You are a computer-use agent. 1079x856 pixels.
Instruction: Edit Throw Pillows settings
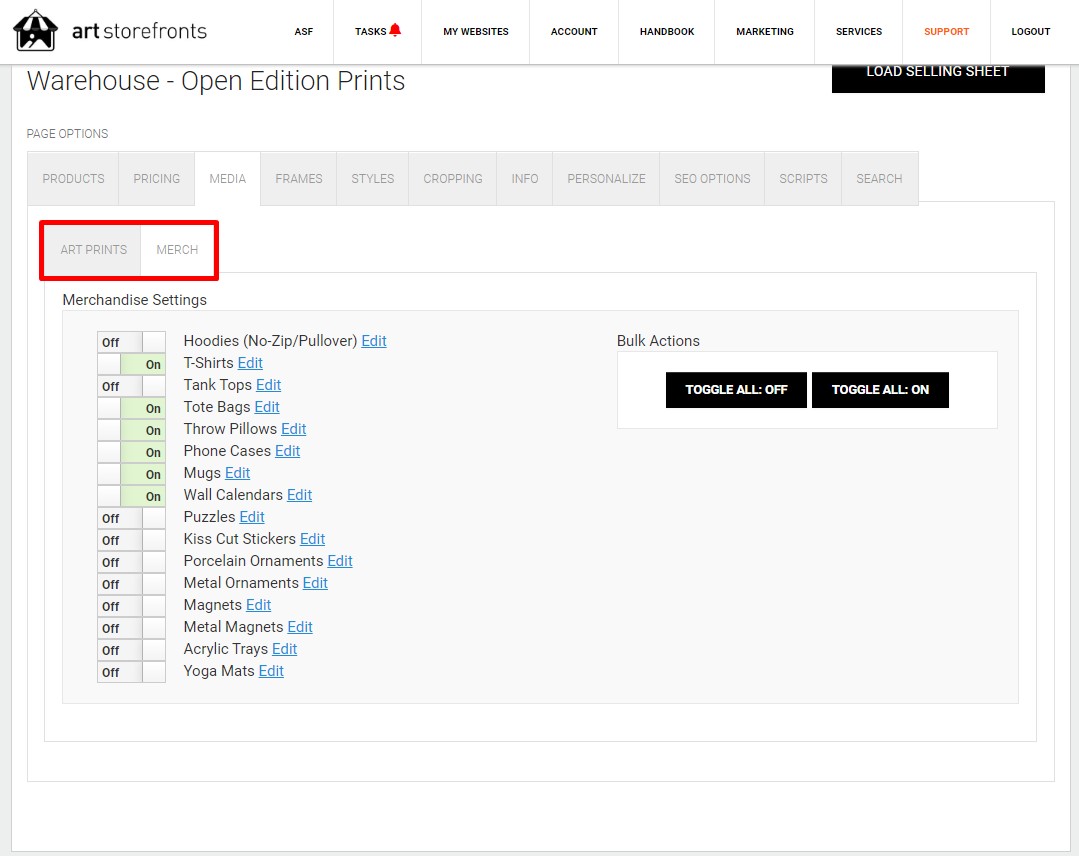point(294,429)
